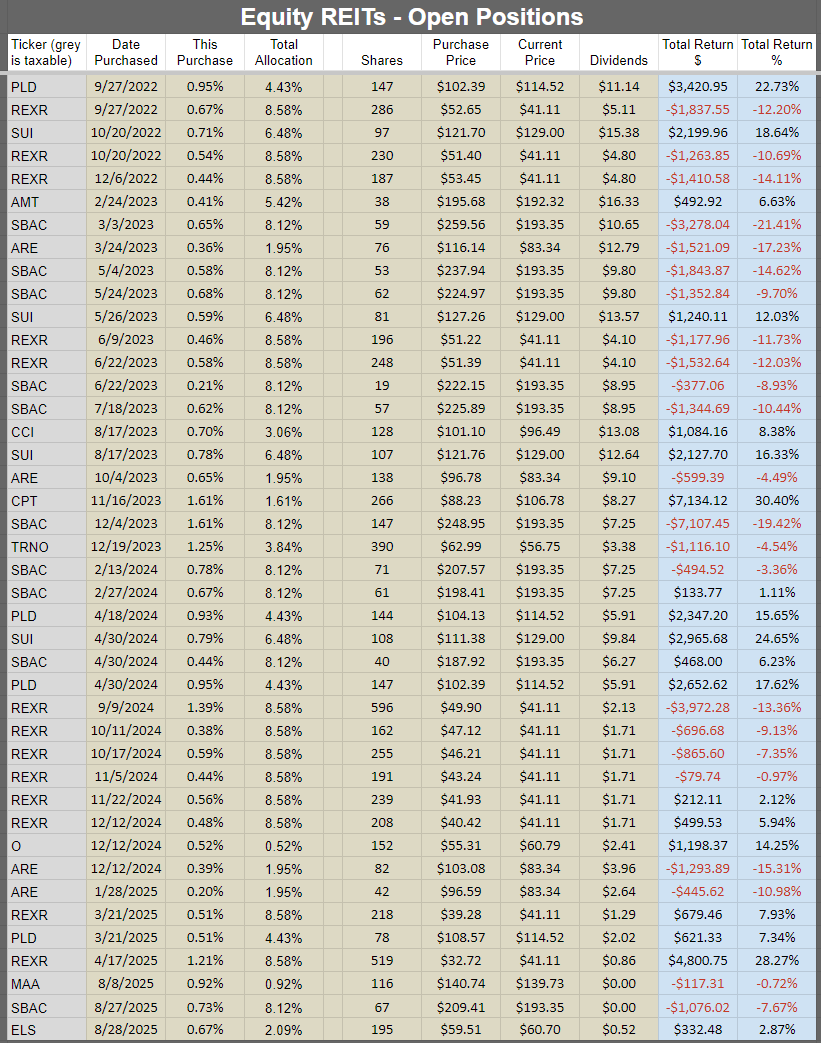Click the 30.40% total return cell
Screen dimensions: 821x1043
pyautogui.click(x=777, y=500)
